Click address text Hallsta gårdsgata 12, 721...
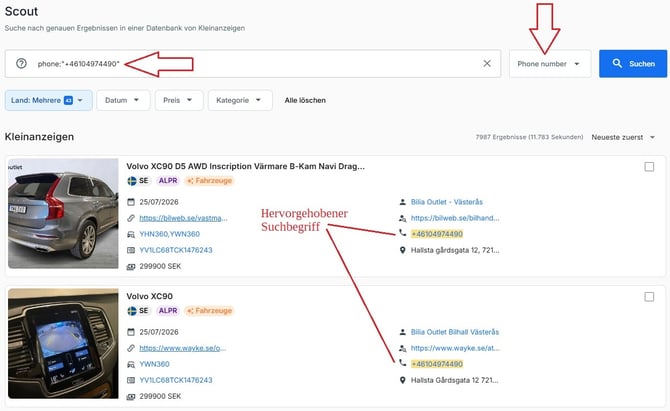Viewport: 670px width, 411px height. click(x=455, y=250)
